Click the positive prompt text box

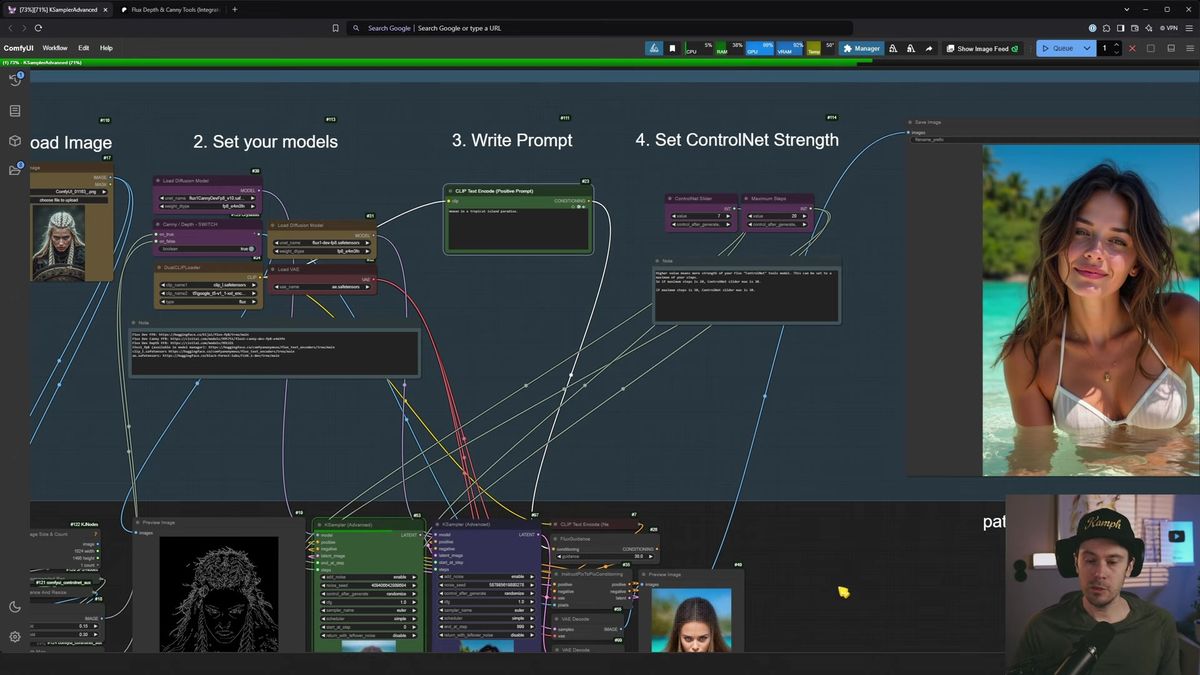517,229
